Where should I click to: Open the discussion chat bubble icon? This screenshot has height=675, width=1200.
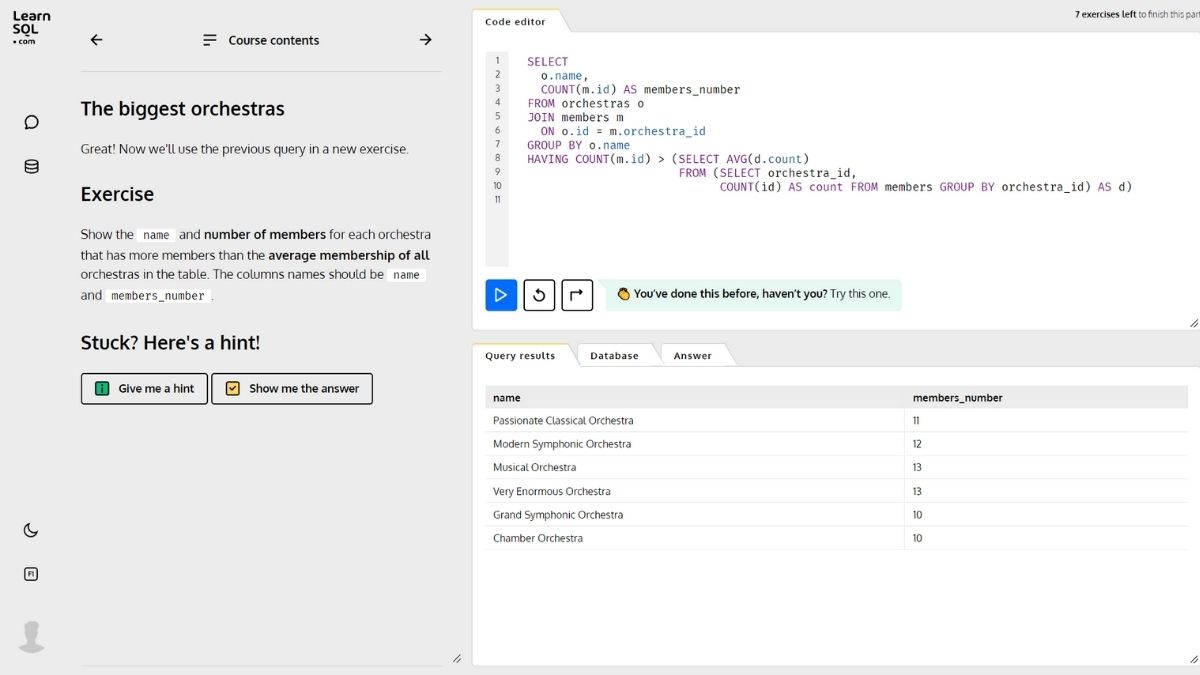pyautogui.click(x=31, y=122)
